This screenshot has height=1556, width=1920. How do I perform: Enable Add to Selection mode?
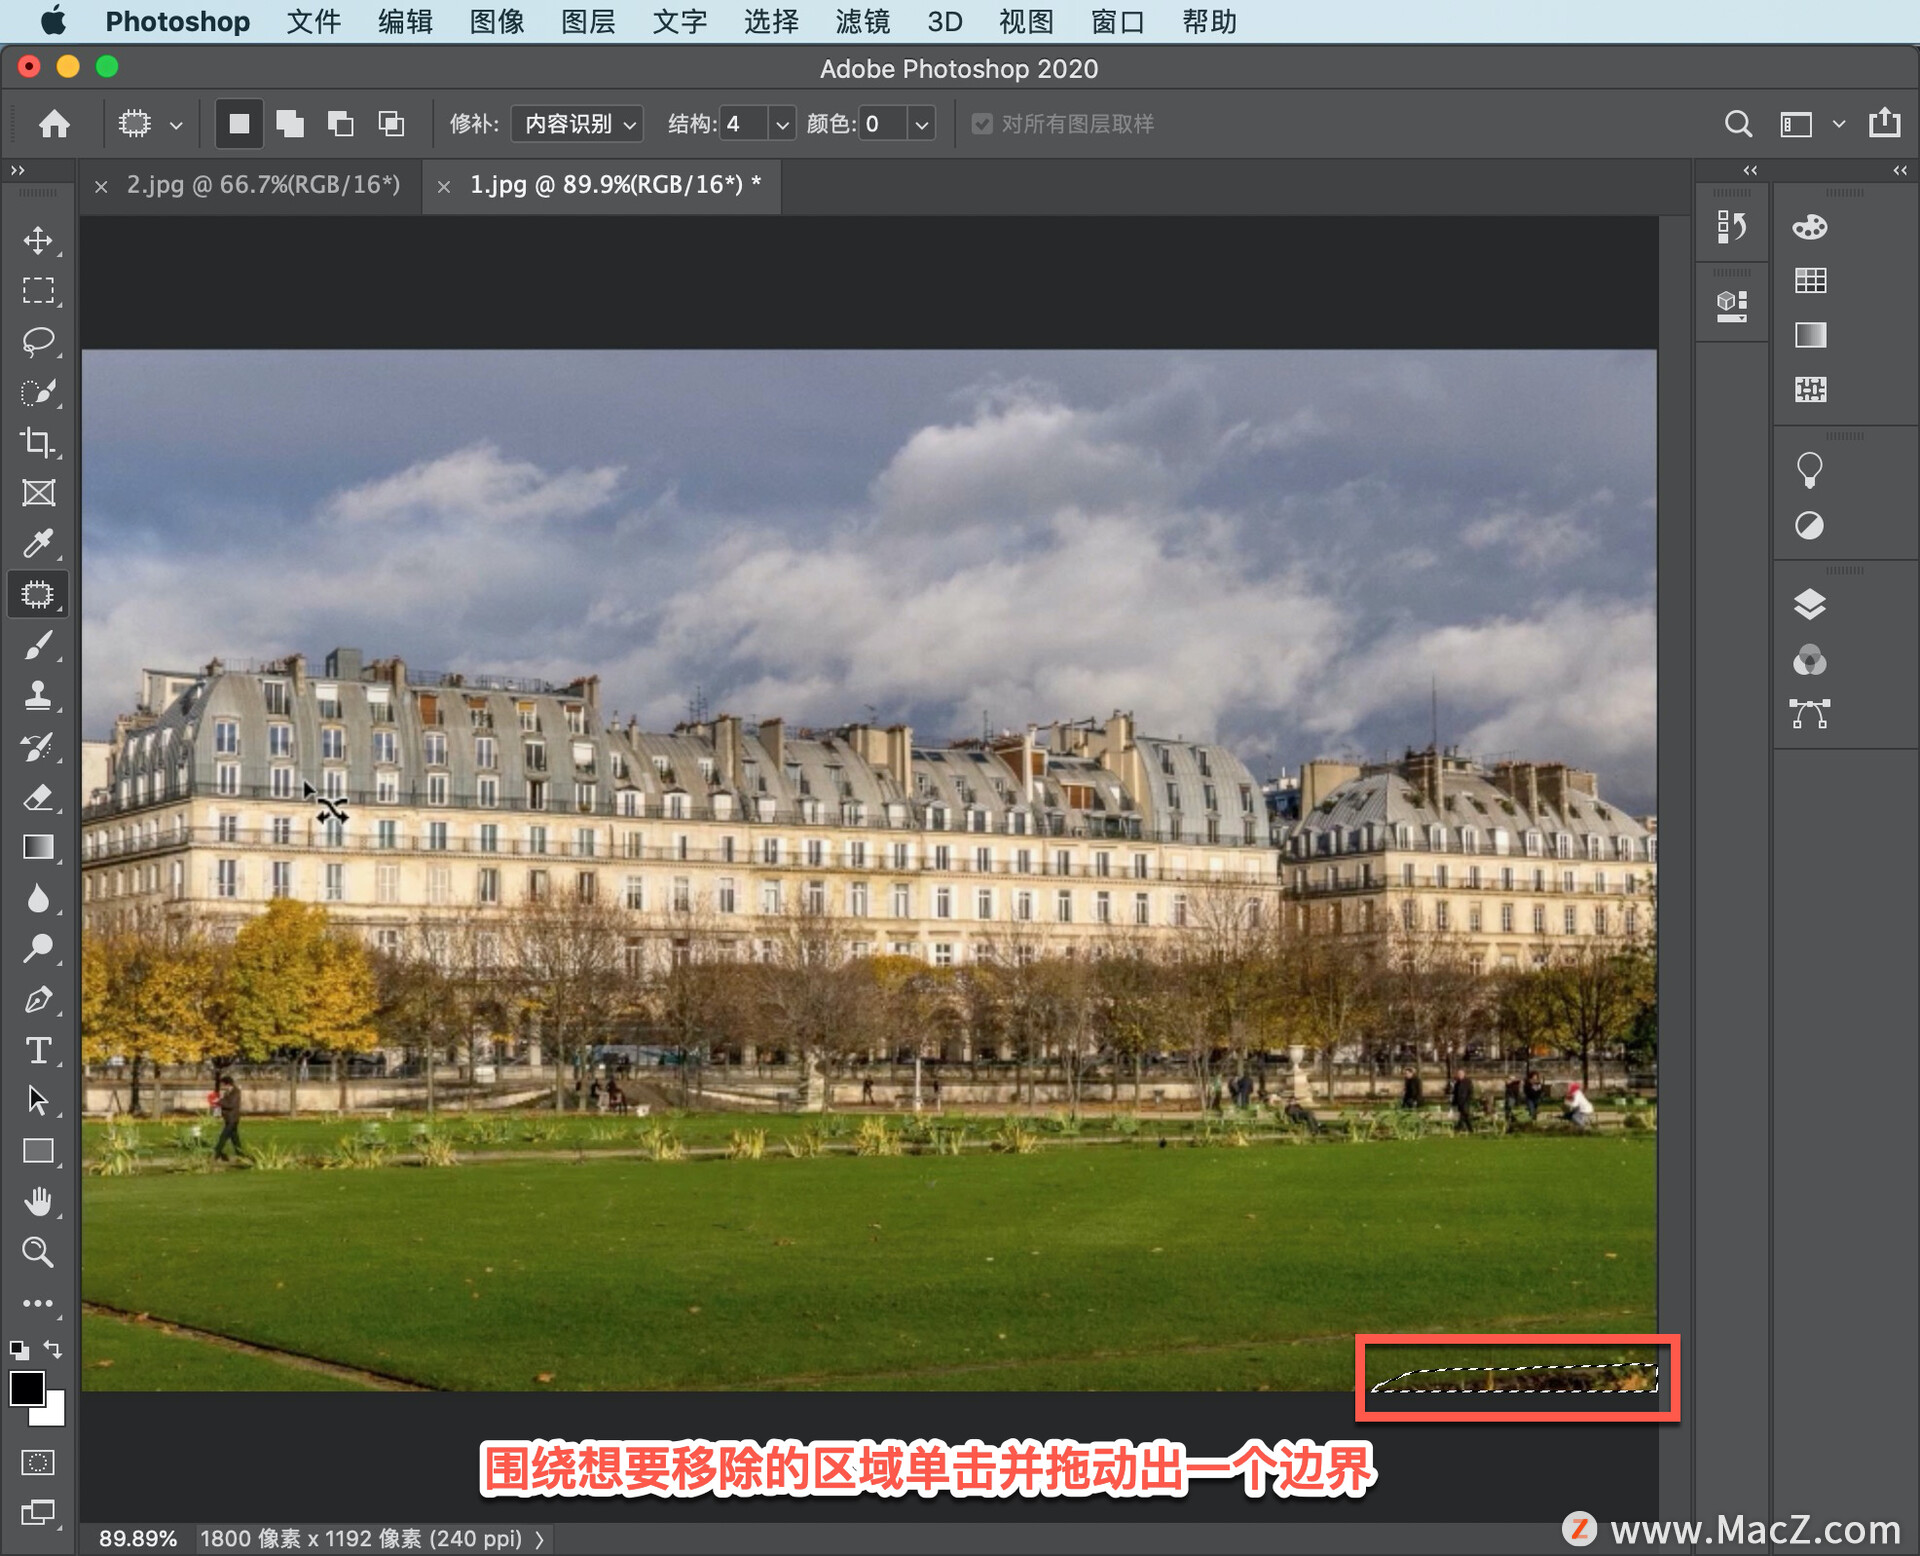[x=290, y=124]
